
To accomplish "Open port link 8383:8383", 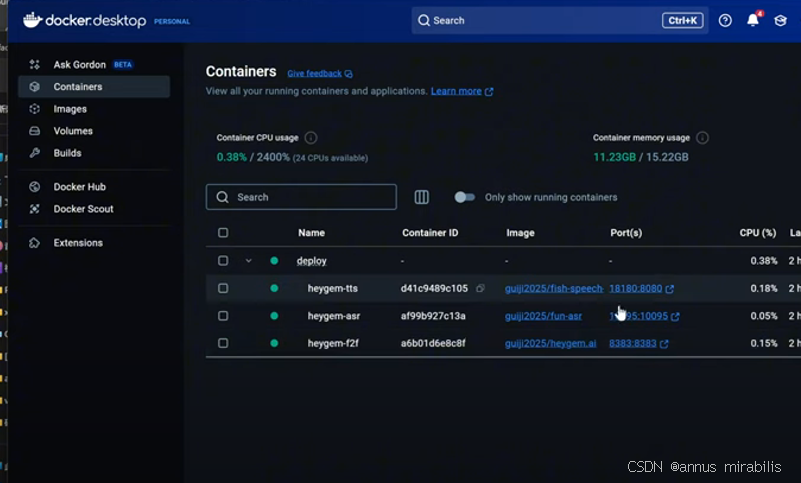I will coord(632,343).
